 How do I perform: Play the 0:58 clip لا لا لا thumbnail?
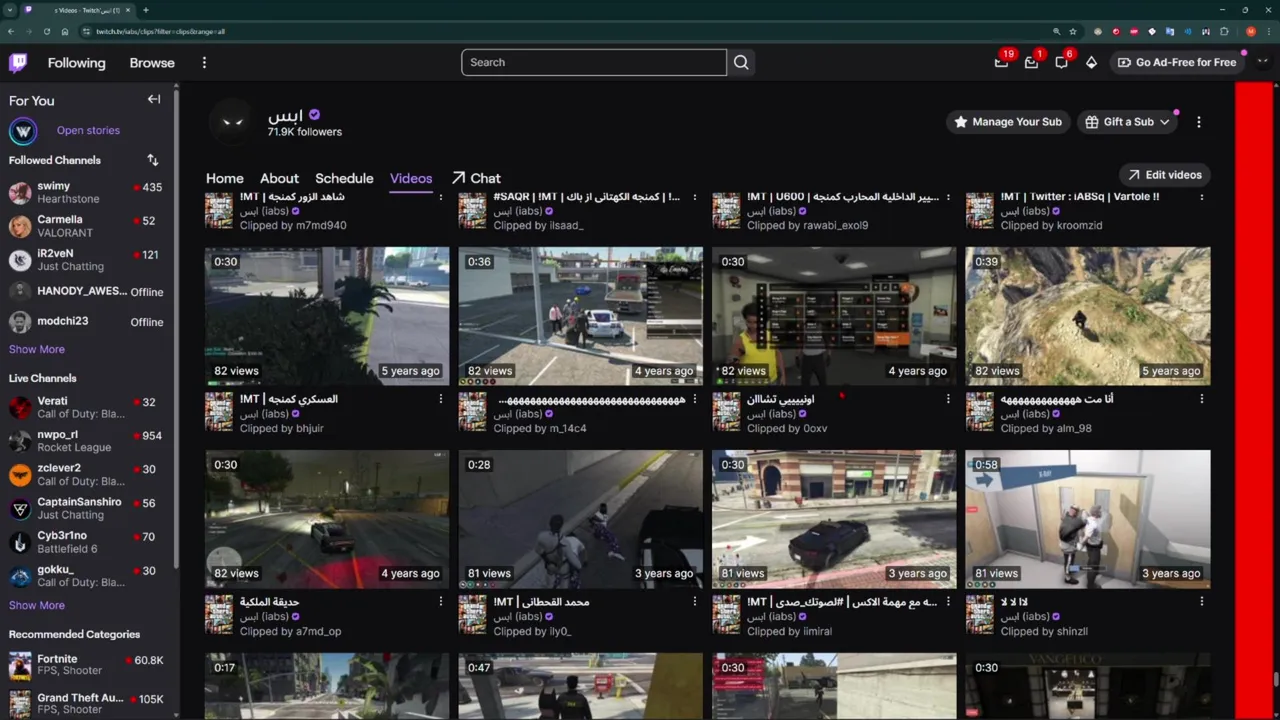pyautogui.click(x=1088, y=519)
